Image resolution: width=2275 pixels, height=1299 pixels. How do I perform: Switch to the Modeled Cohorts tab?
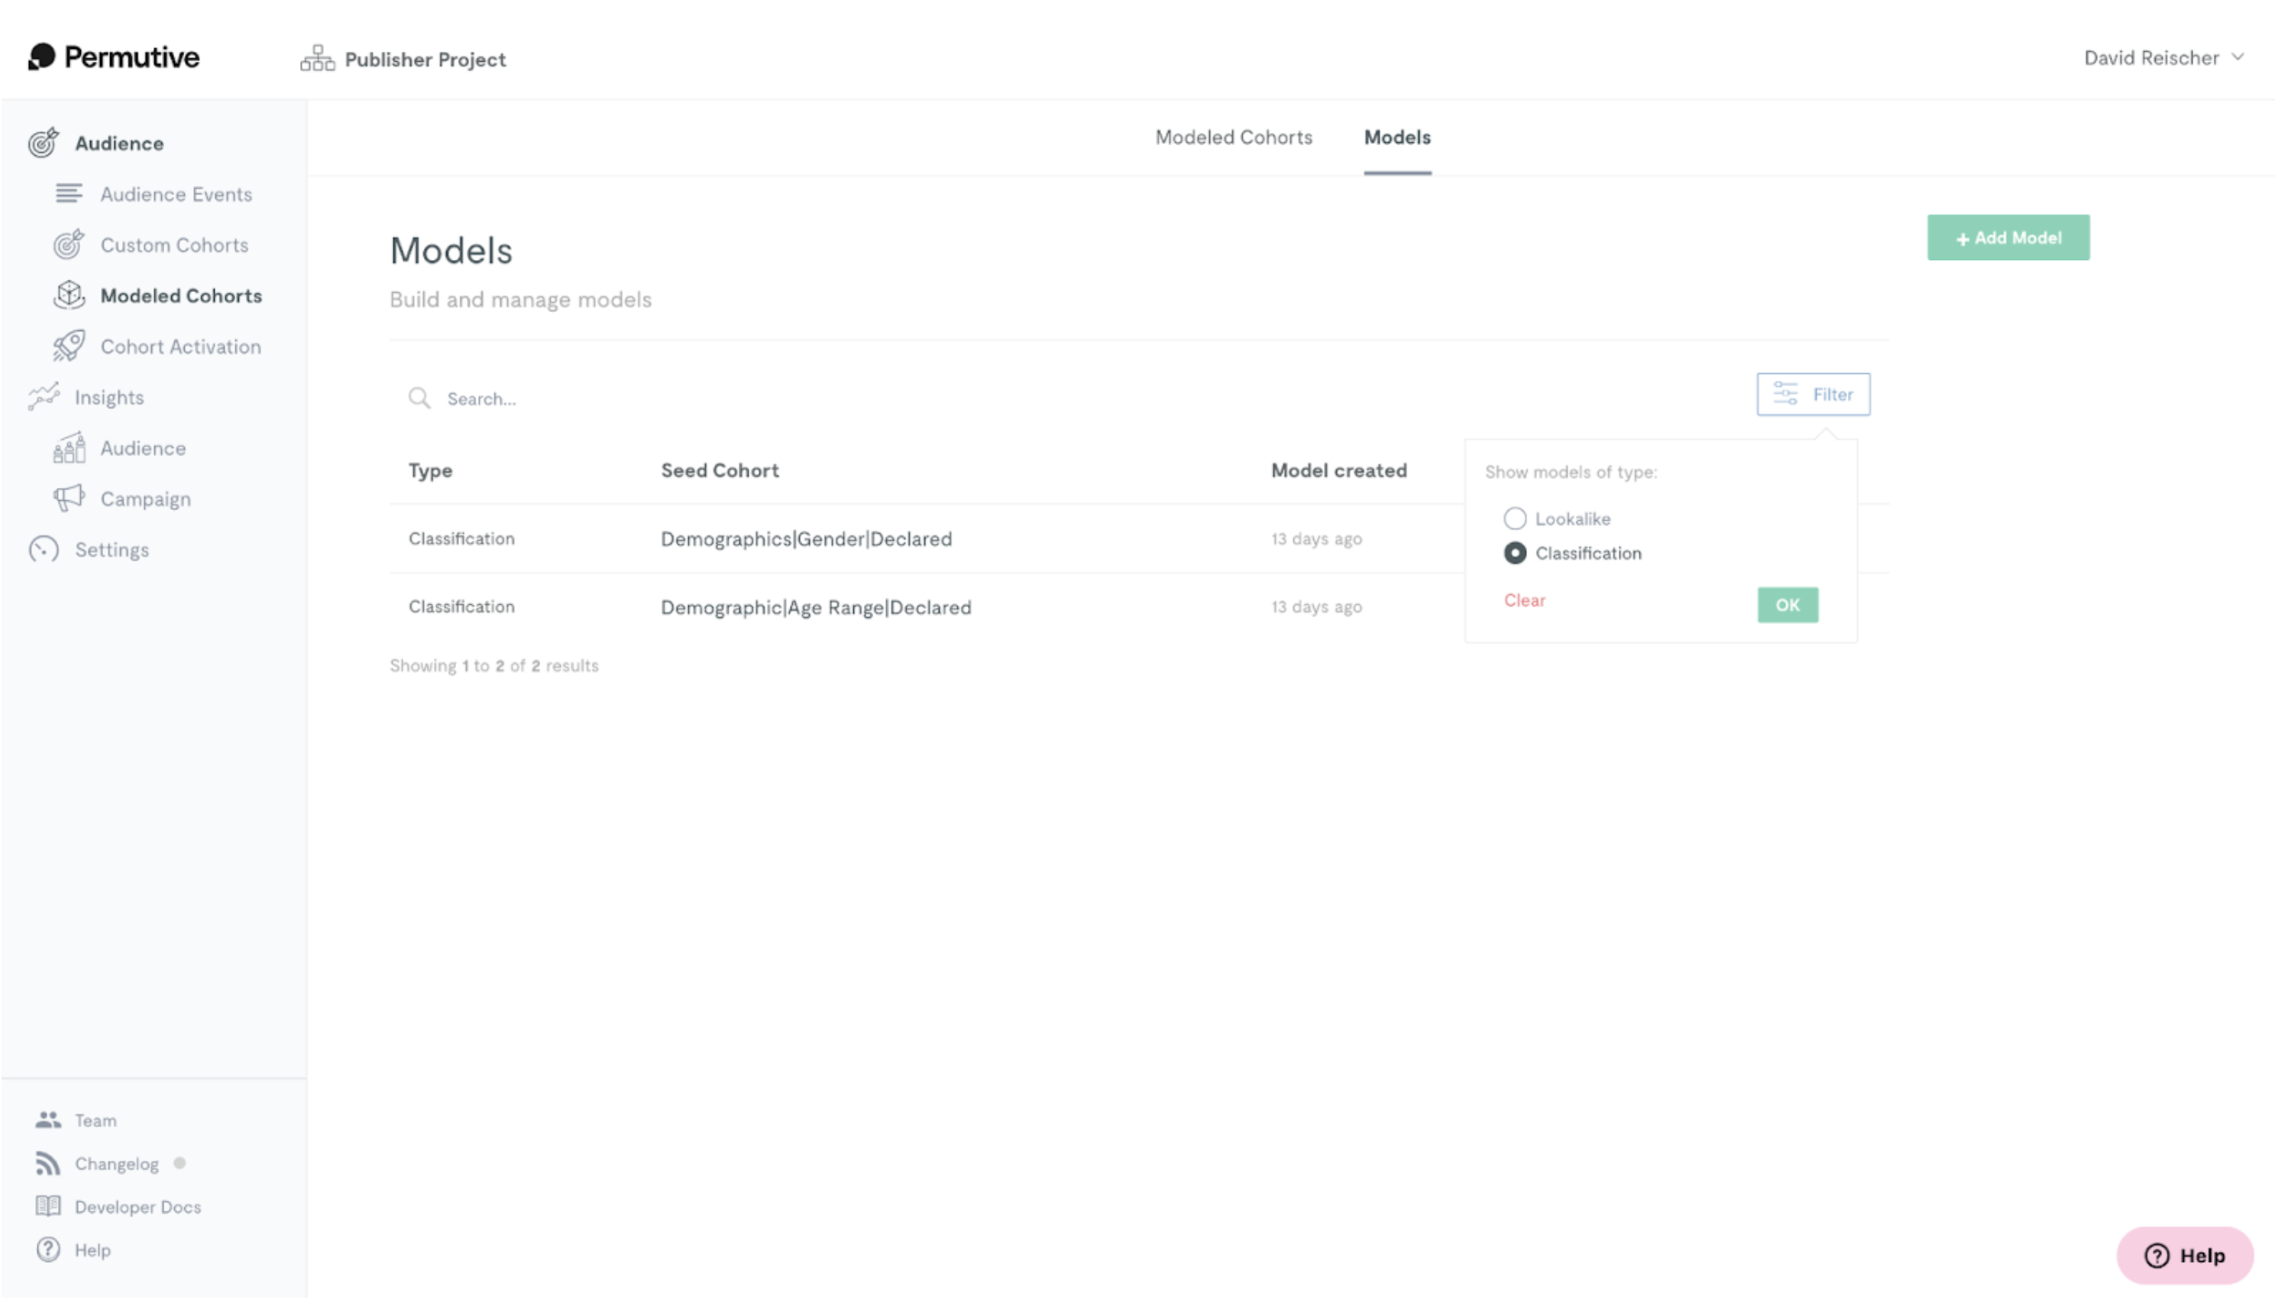[1233, 137]
